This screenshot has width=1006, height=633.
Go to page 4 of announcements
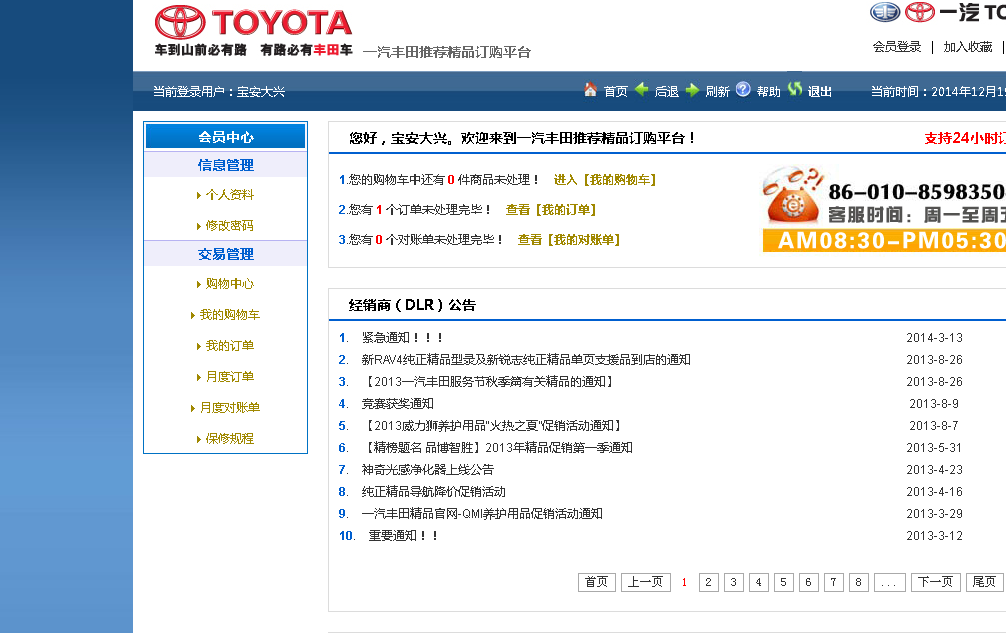pos(758,582)
